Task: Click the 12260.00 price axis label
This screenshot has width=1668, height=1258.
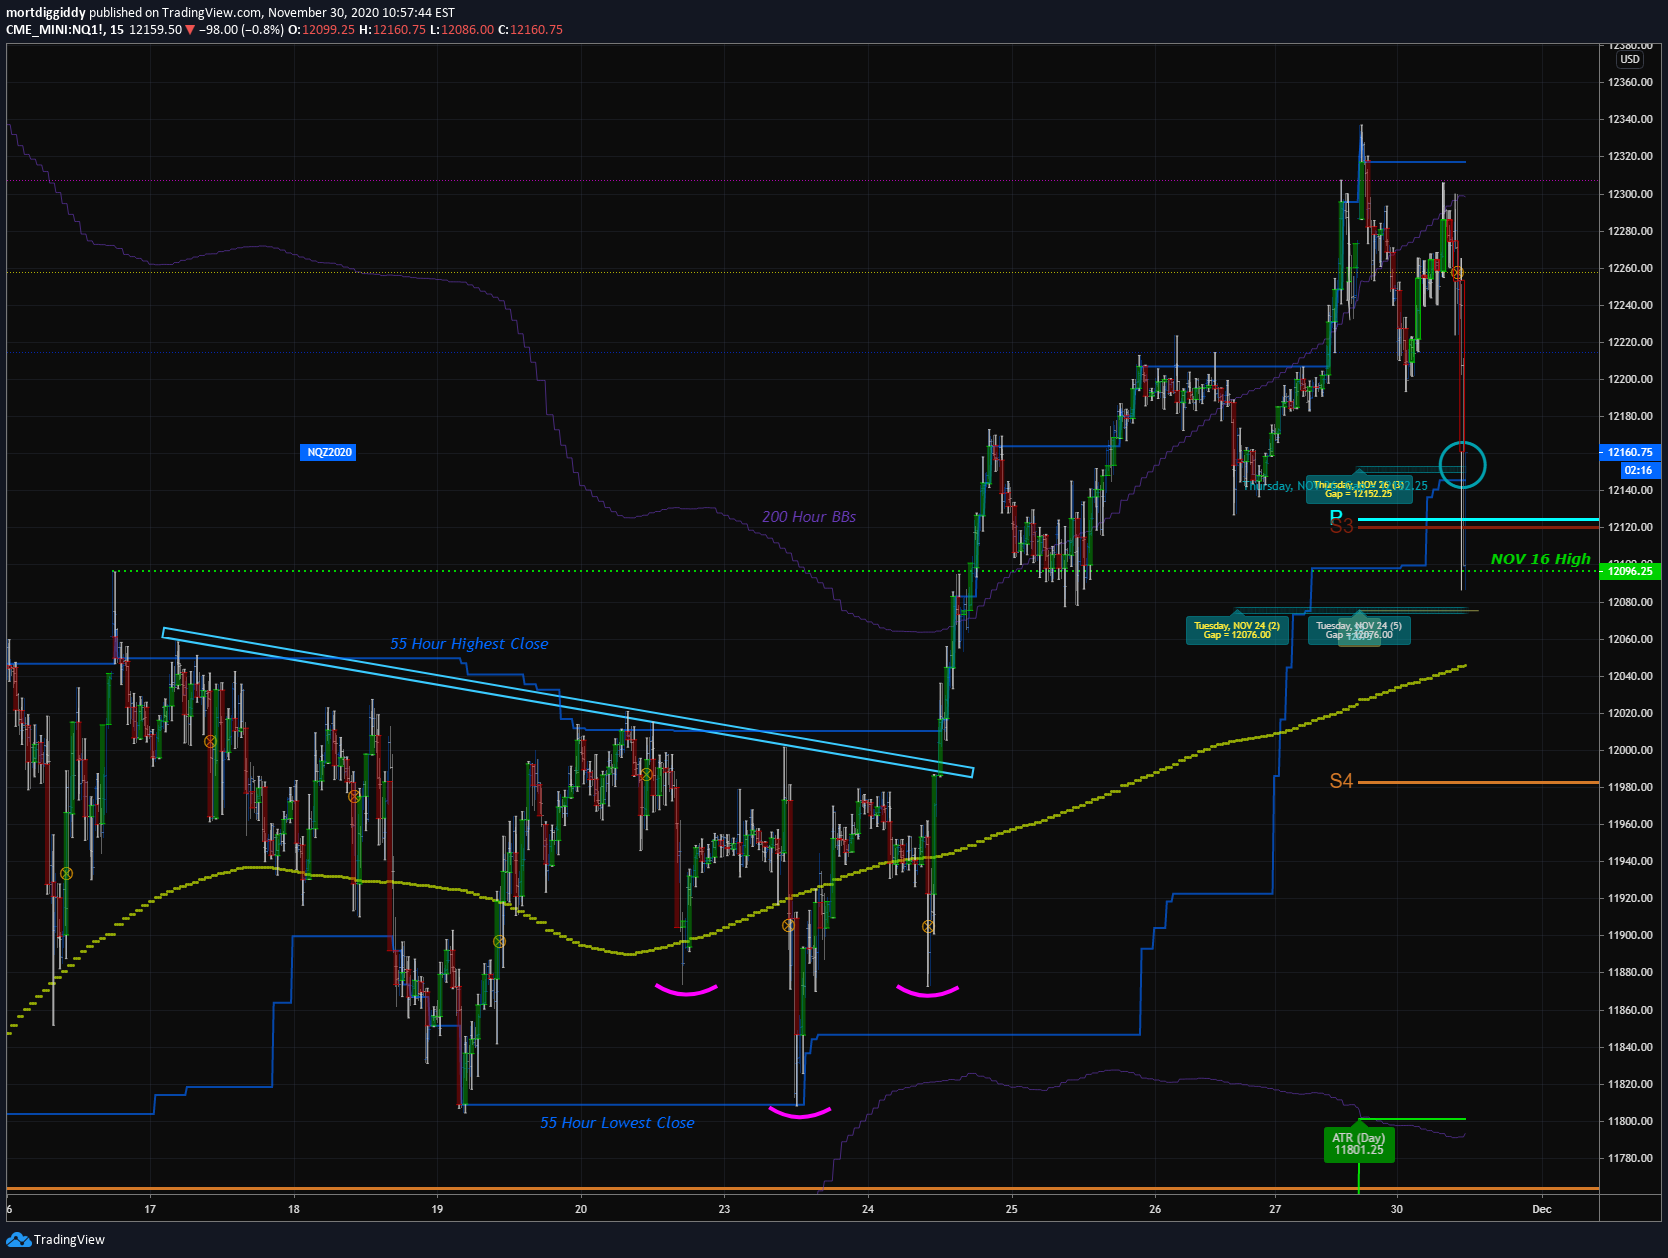Action: [1630, 268]
